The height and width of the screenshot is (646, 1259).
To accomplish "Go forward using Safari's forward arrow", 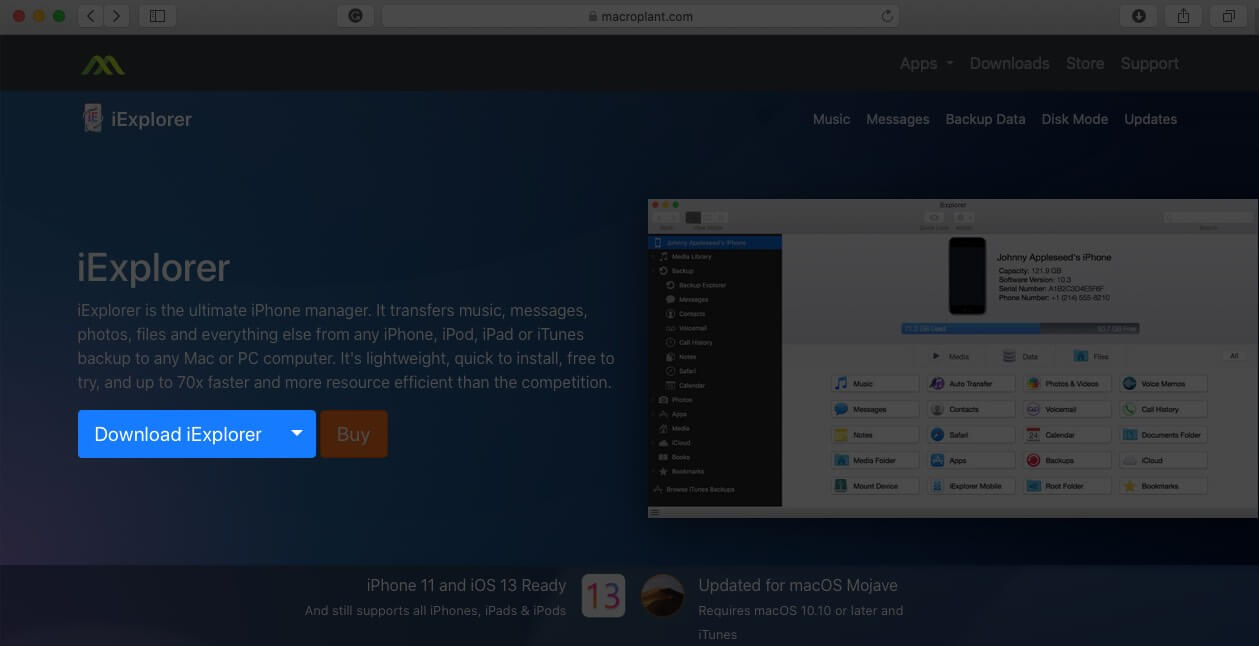I will coord(117,16).
